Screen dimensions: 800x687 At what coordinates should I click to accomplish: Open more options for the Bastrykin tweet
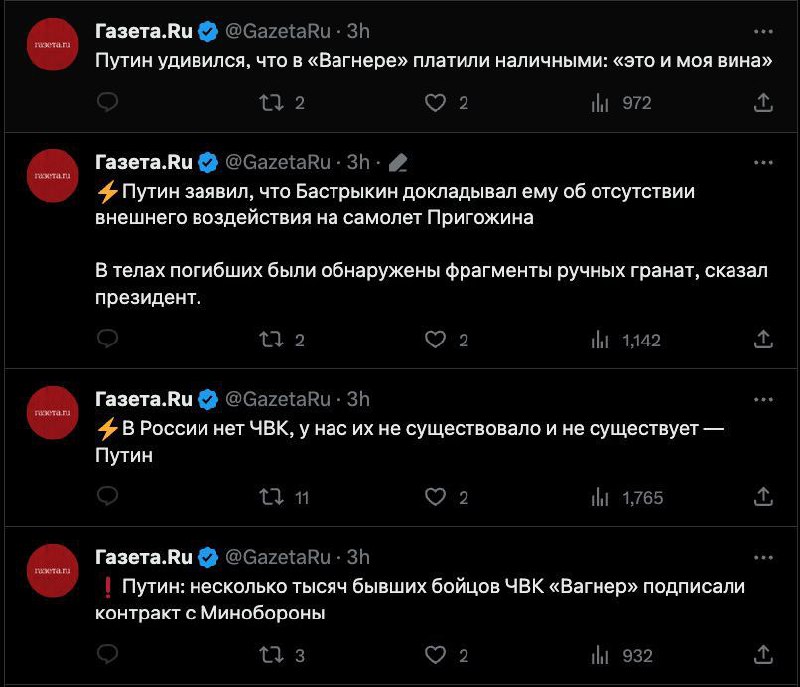pos(763,161)
